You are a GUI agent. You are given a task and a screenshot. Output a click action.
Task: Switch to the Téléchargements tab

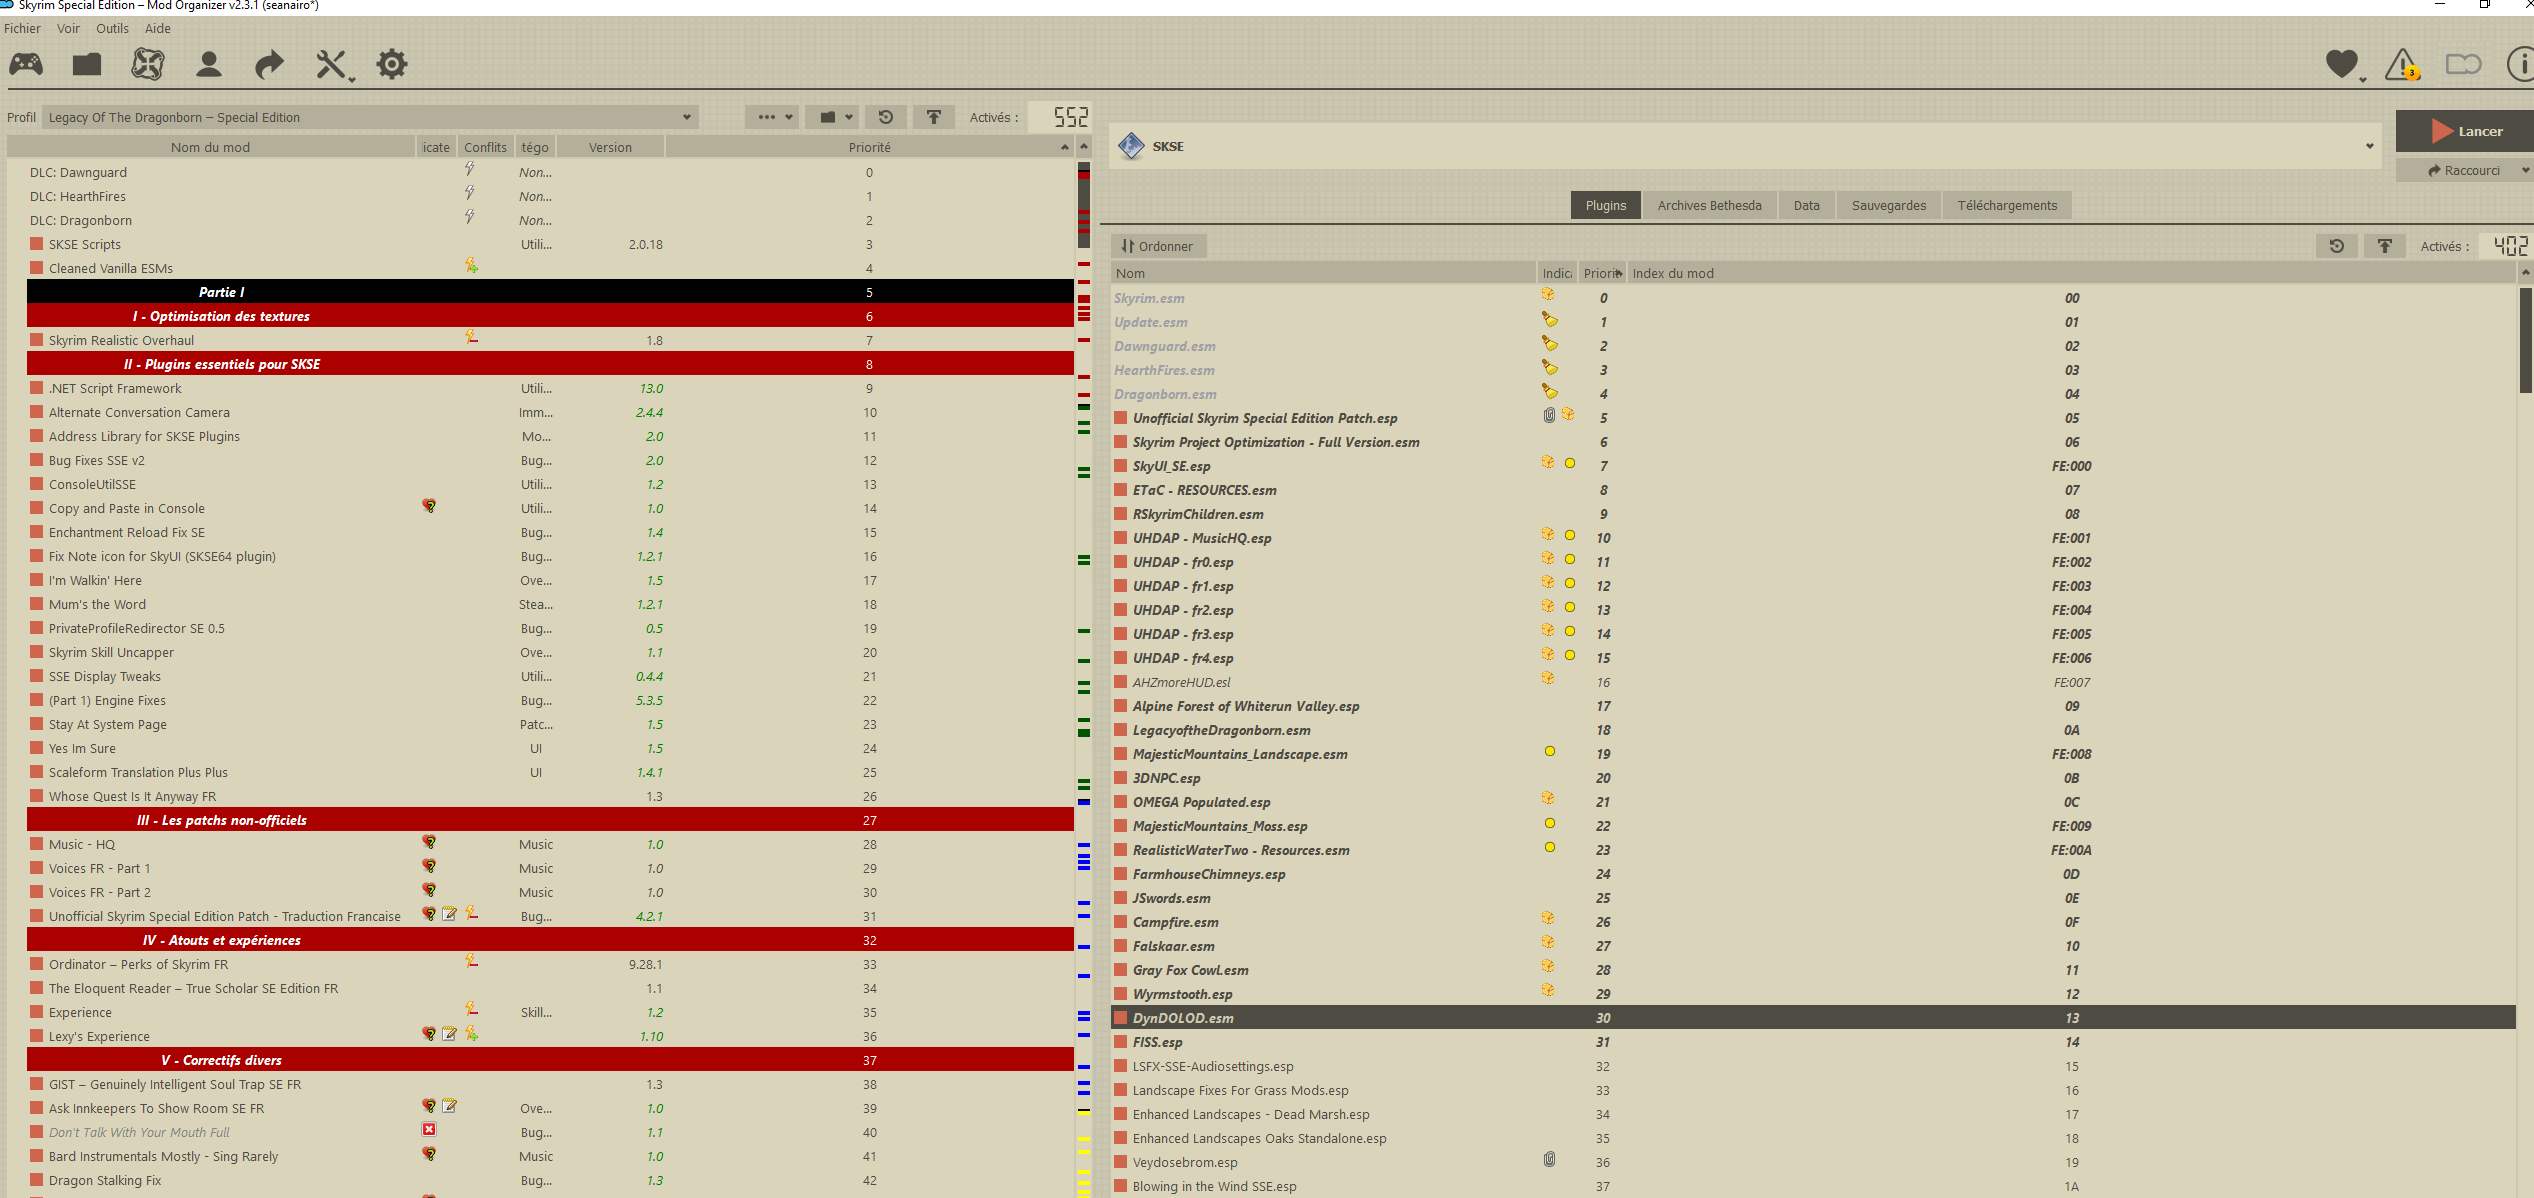coord(2007,206)
